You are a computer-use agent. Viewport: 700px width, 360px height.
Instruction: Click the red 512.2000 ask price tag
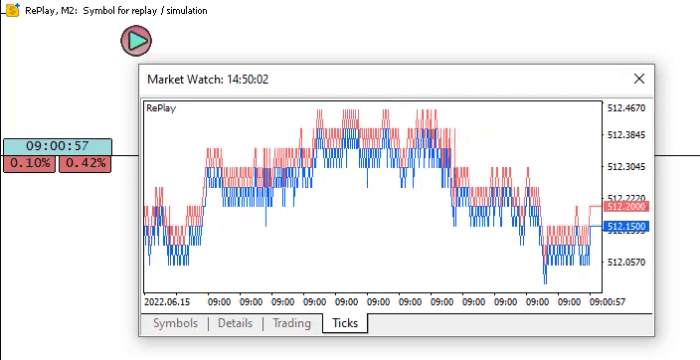tap(626, 206)
